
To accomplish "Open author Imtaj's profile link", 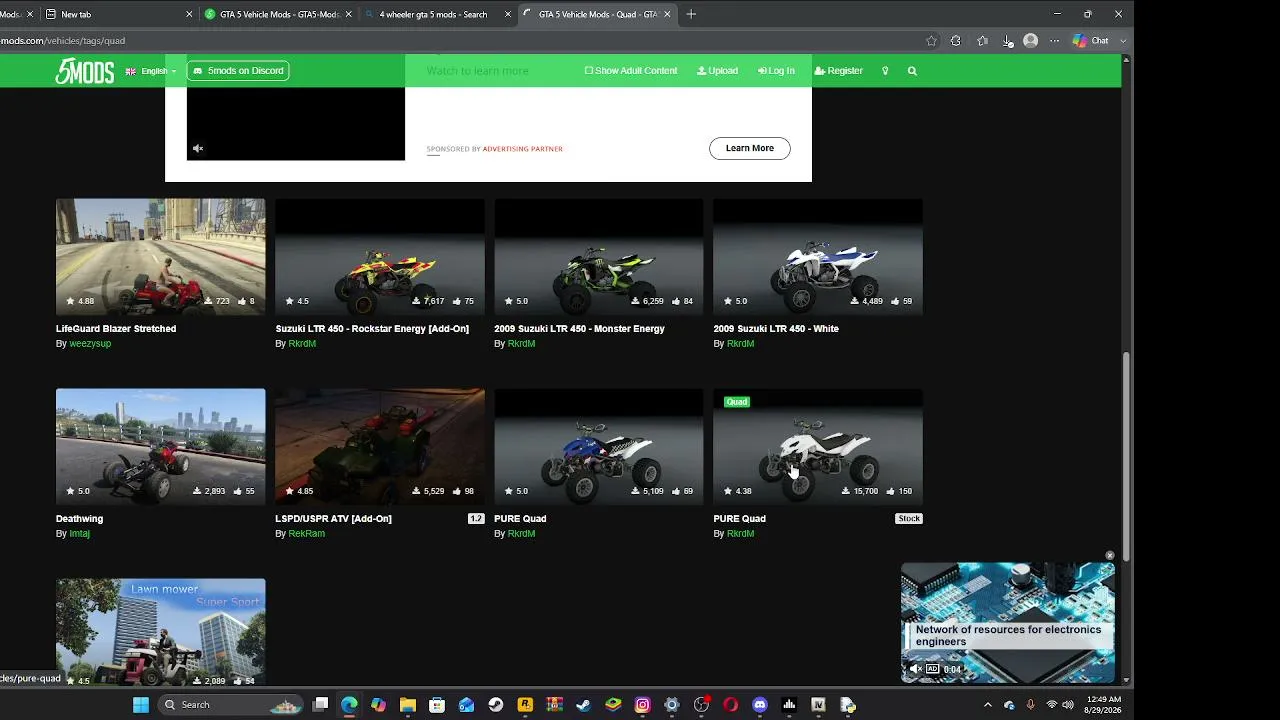I will (79, 534).
